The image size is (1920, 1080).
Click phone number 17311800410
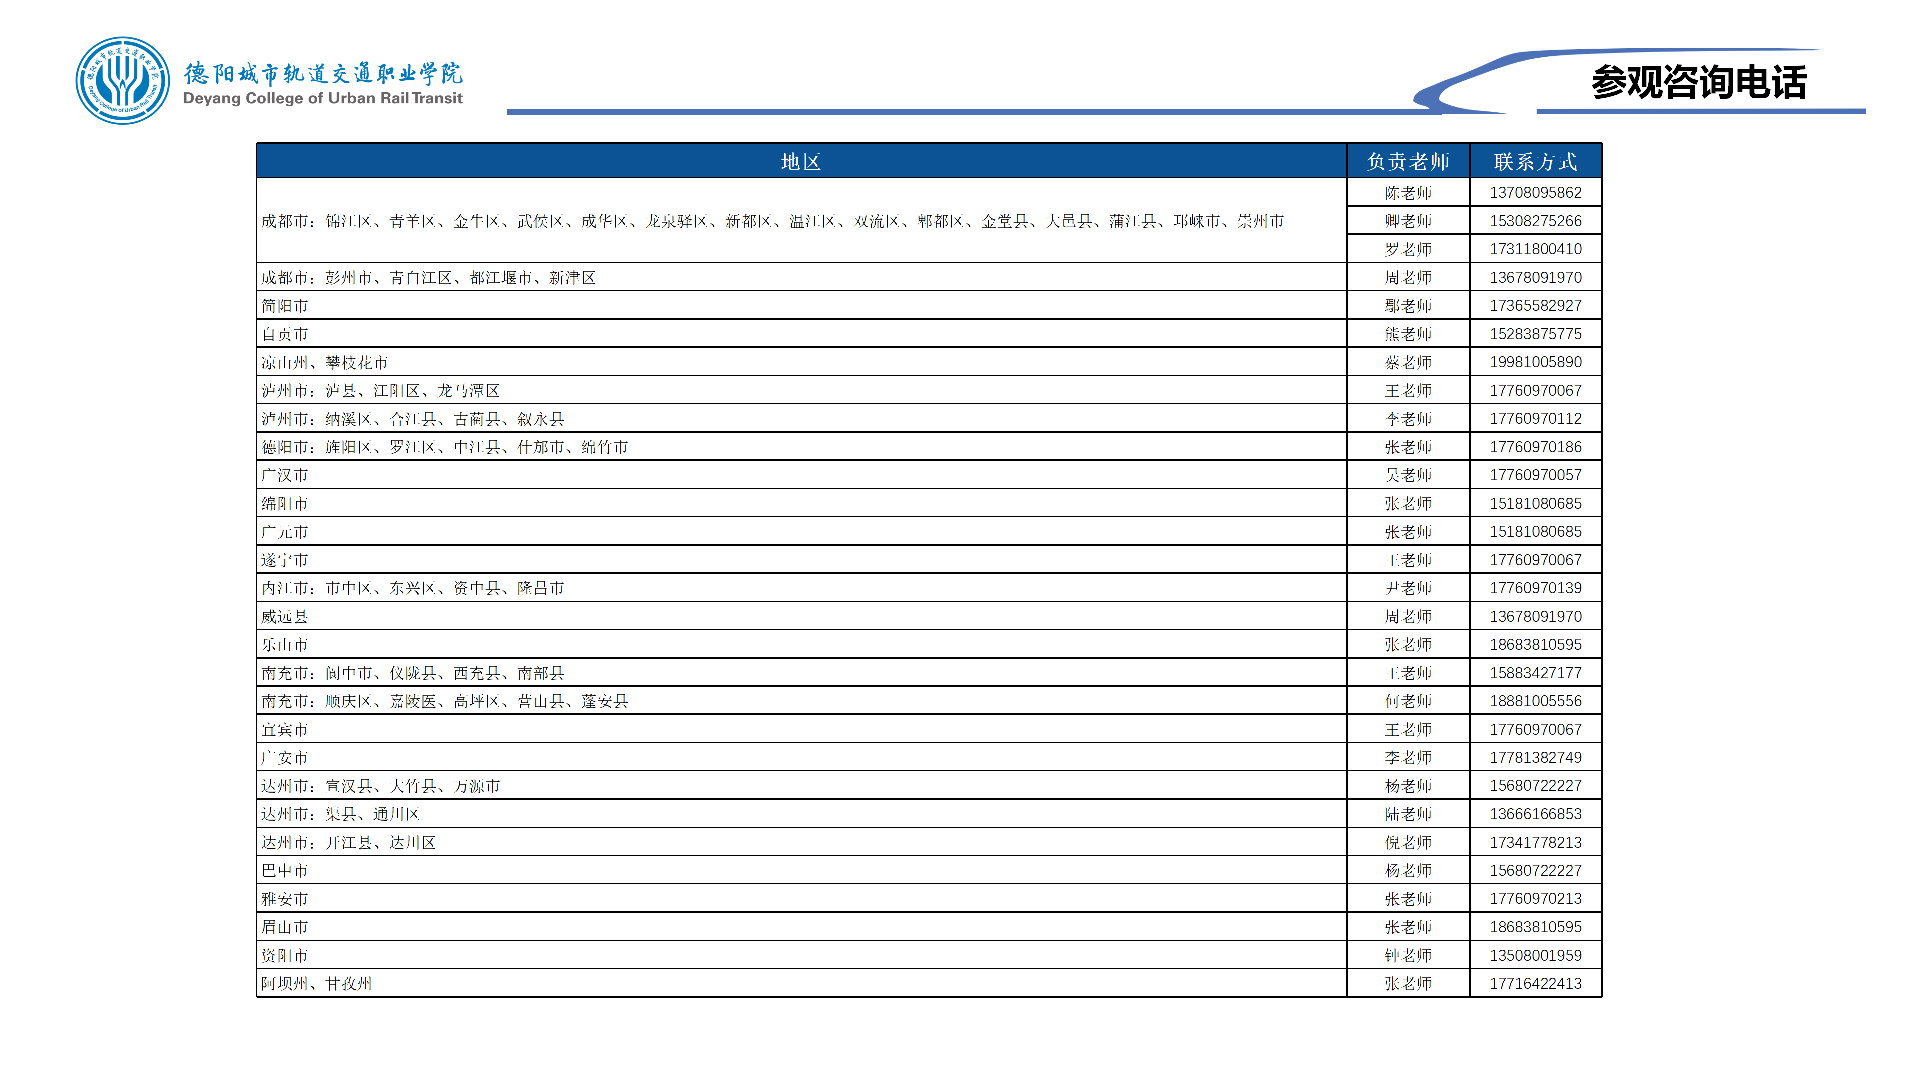point(1535,249)
